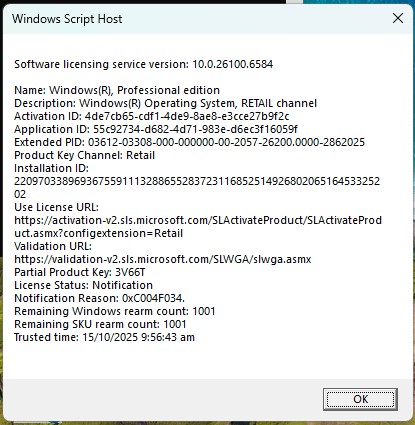Image resolution: width=415 pixels, height=425 pixels.
Task: Click the Trusted time line
Action: [x=104, y=337]
